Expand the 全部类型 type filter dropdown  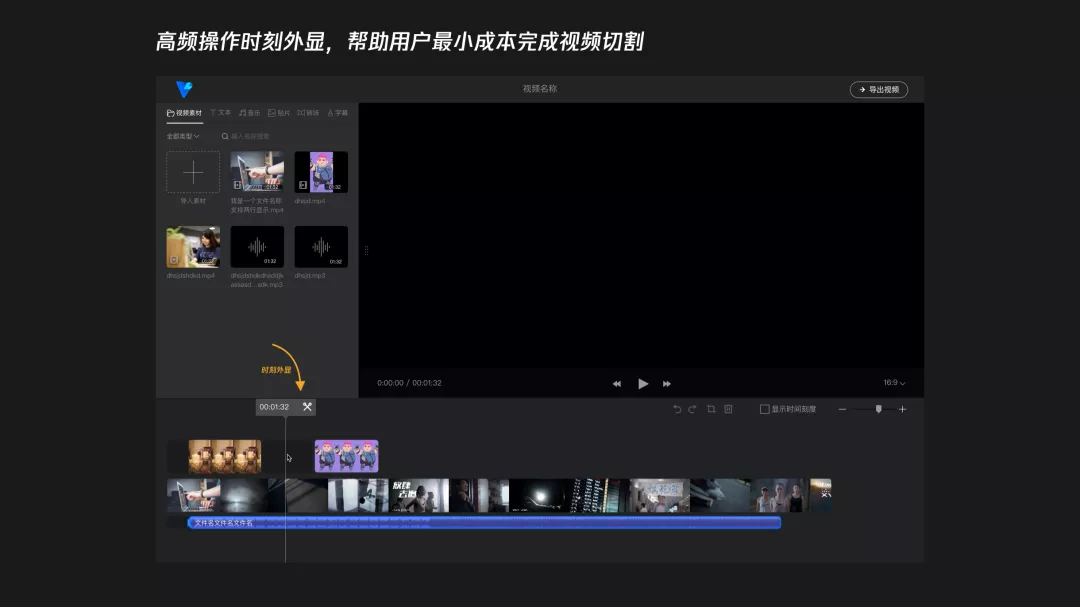click(183, 136)
